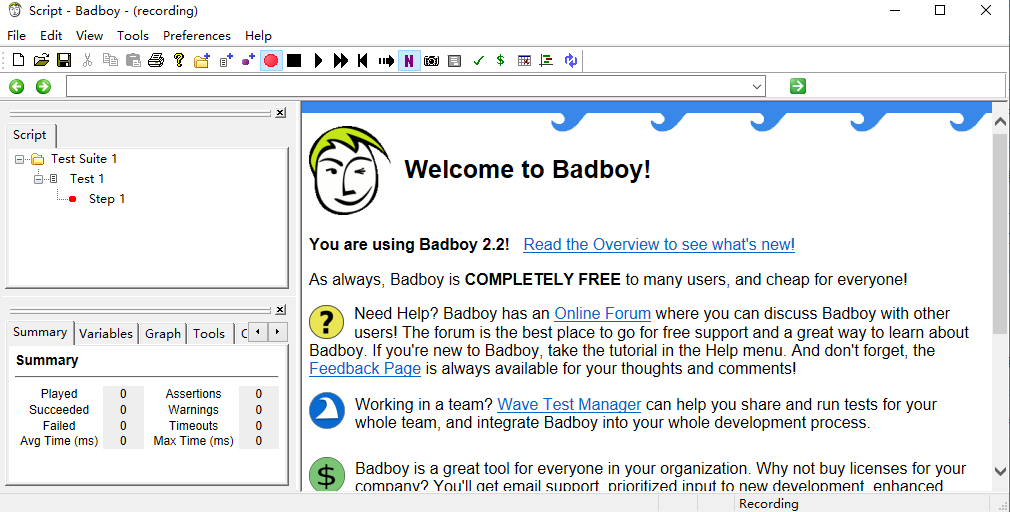Open help with the yellow question mark toolbar icon
Image resolution: width=1010 pixels, height=512 pixels.
179,61
